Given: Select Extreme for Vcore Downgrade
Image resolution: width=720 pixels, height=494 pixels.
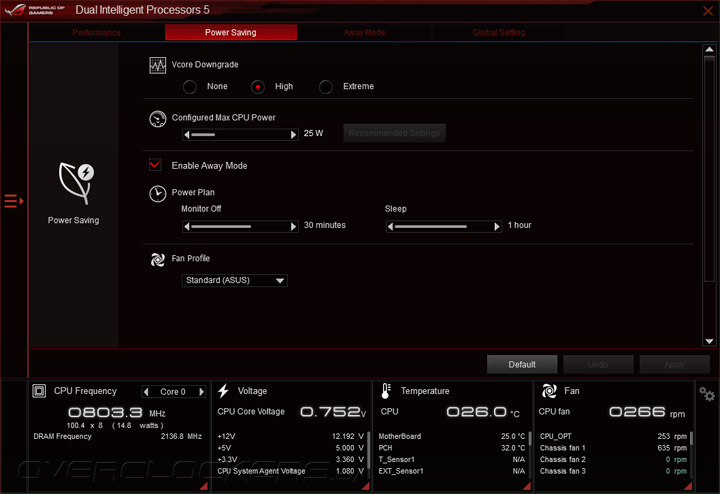Looking at the screenshot, I should pos(326,87).
